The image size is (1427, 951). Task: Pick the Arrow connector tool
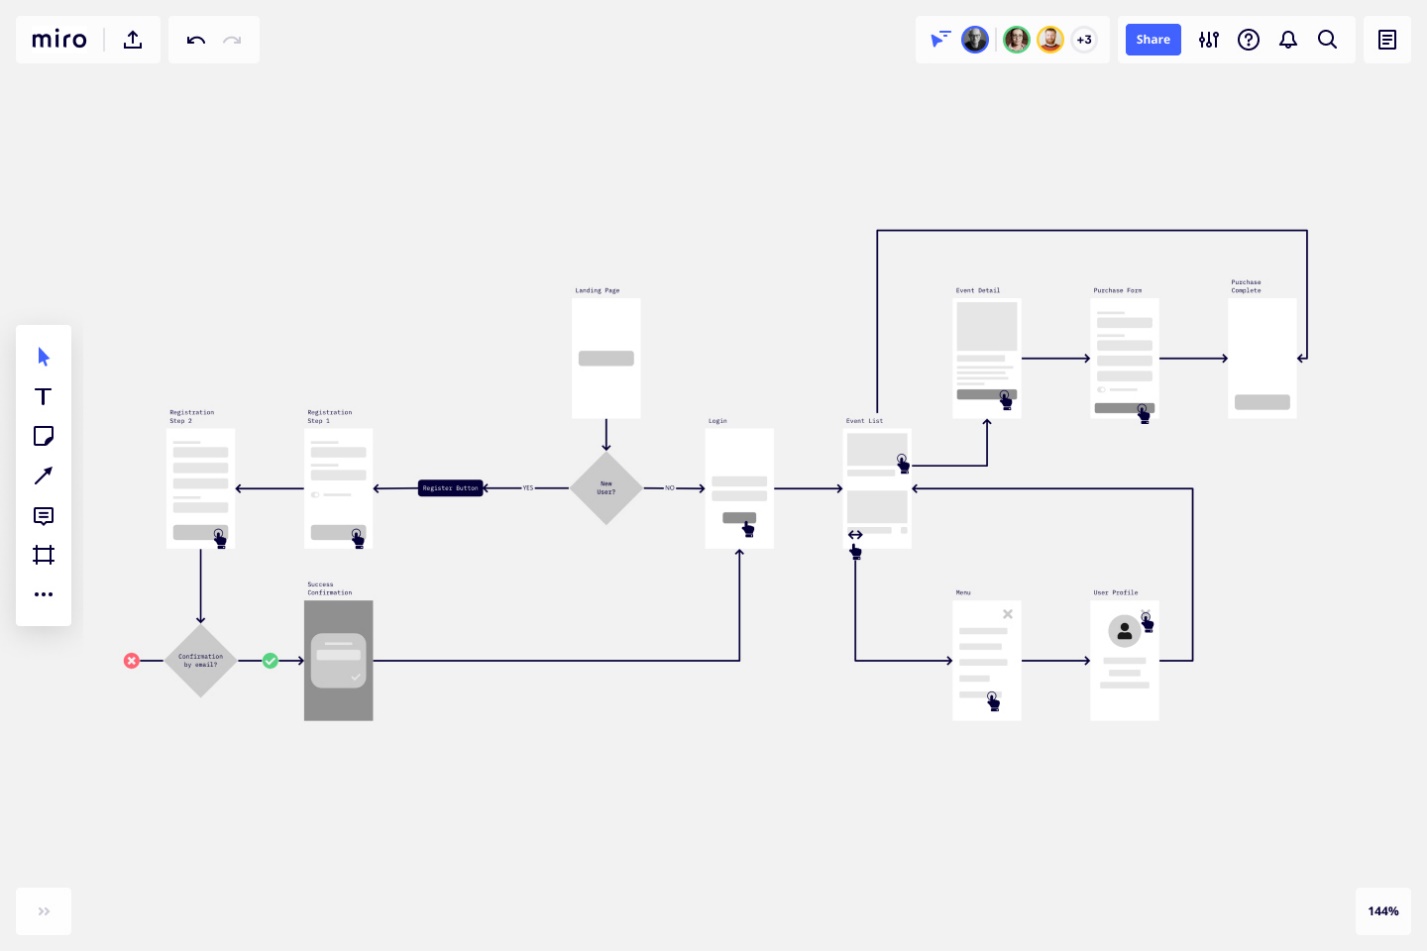pos(43,476)
